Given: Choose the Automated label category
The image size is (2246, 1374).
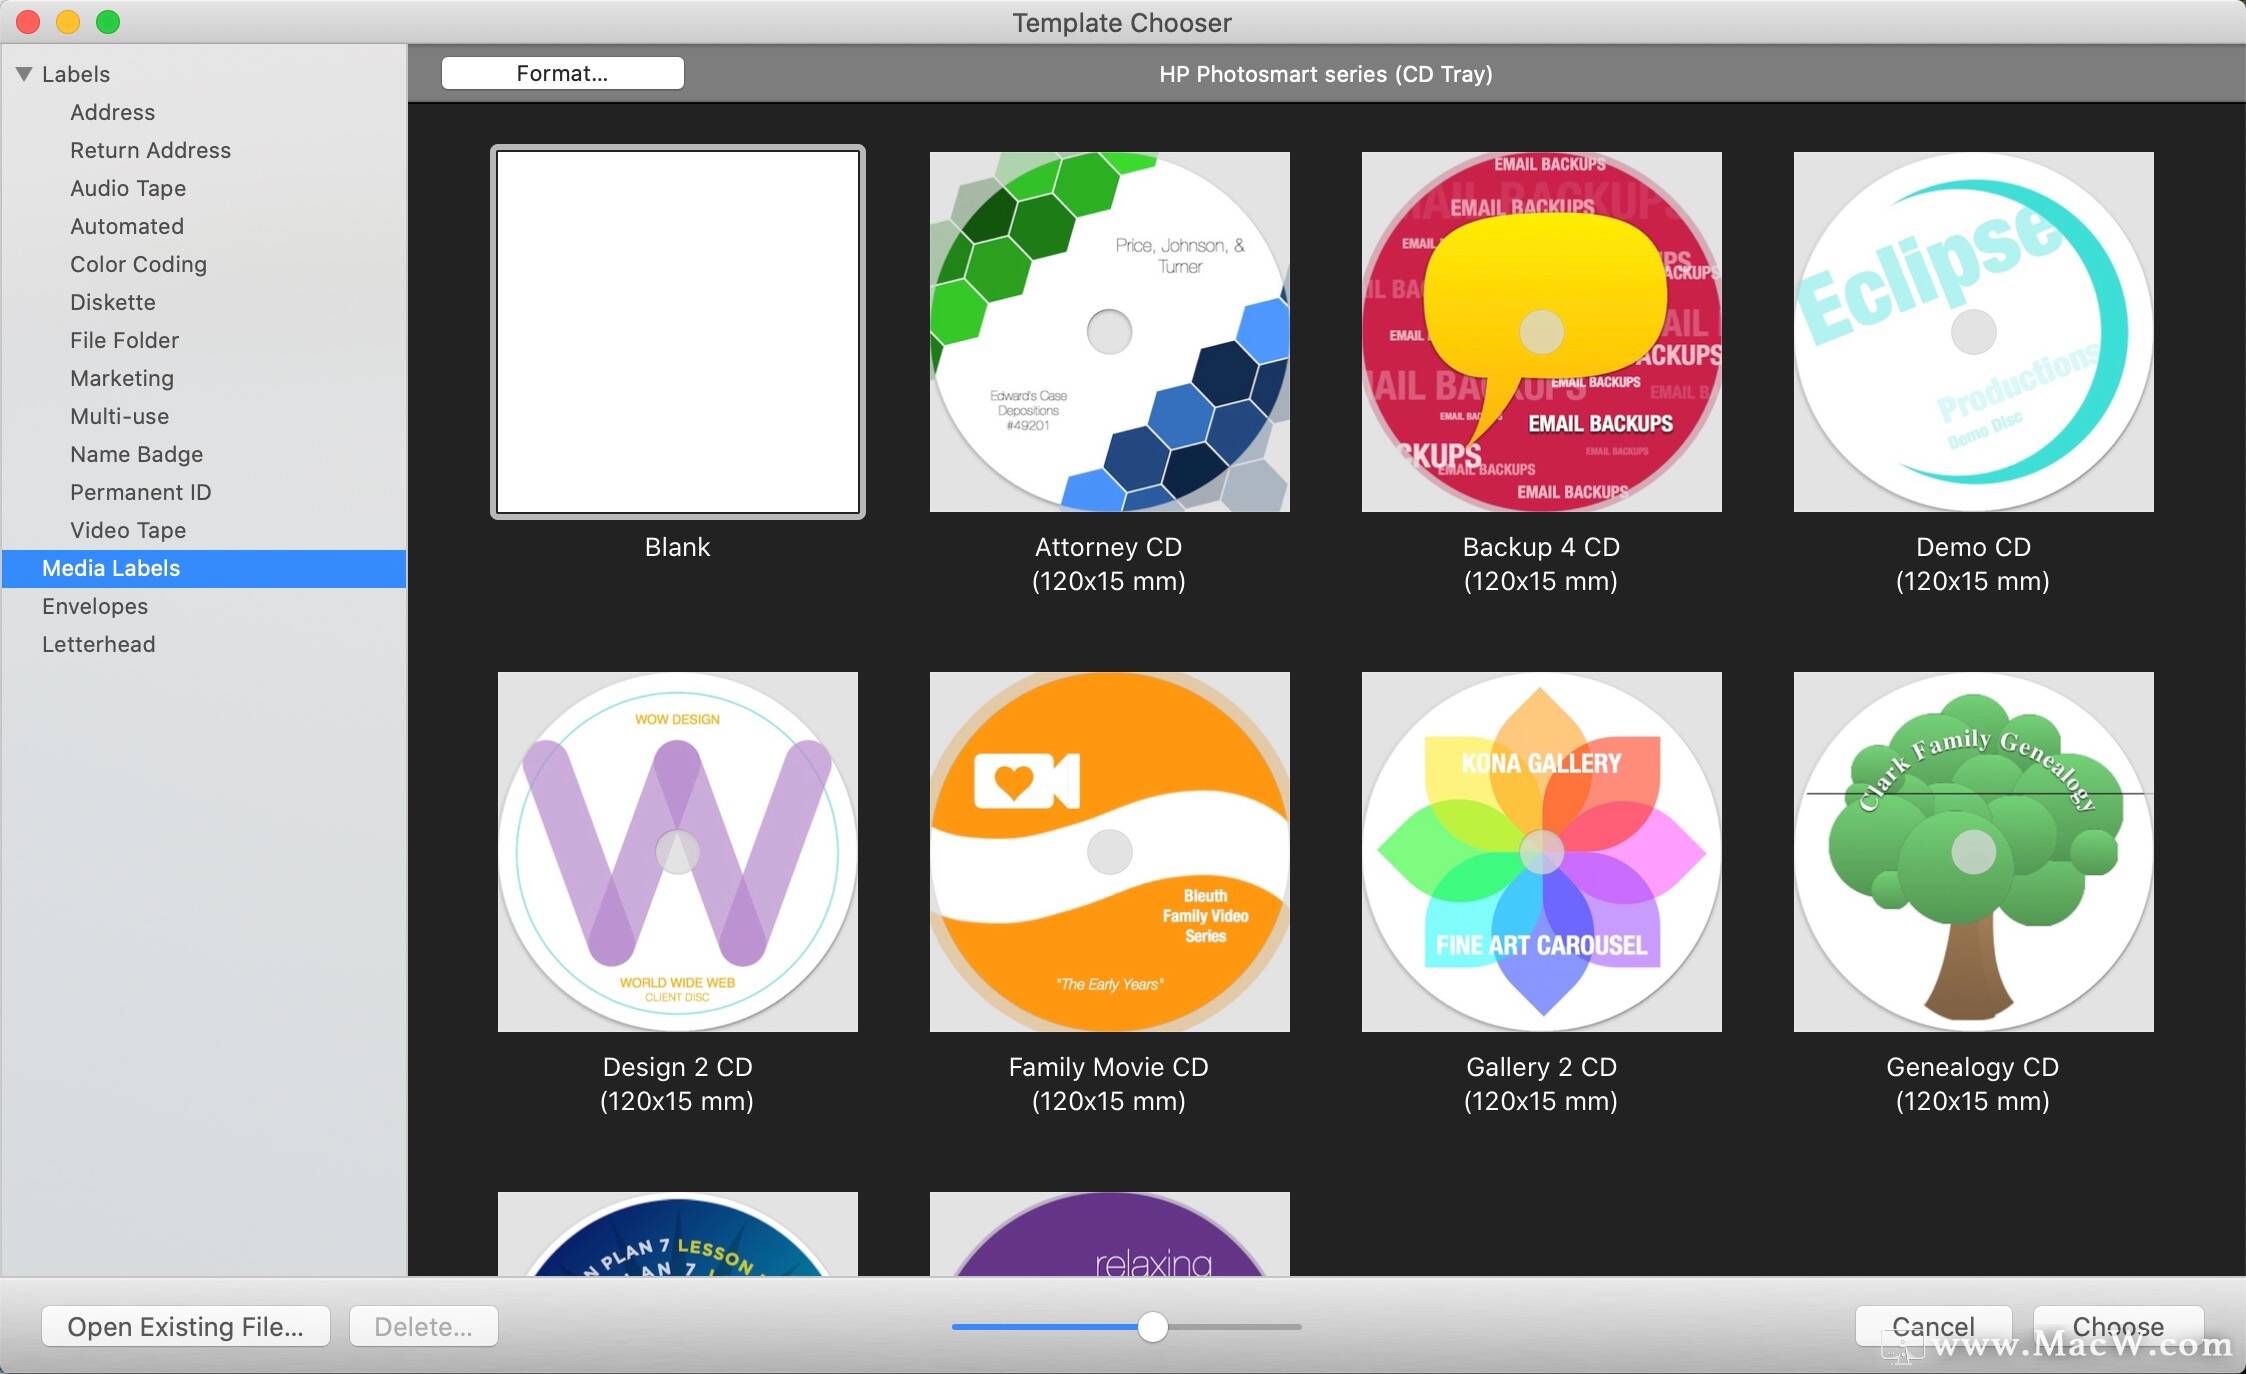Looking at the screenshot, I should (127, 226).
